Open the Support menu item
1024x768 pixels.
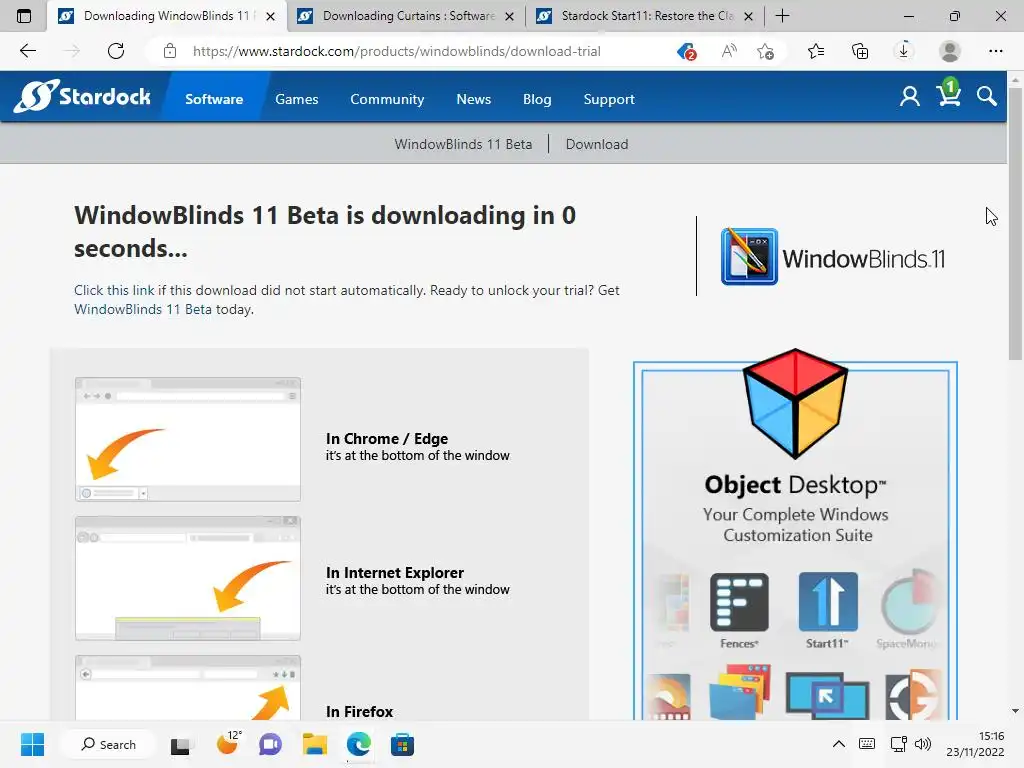[x=609, y=99]
